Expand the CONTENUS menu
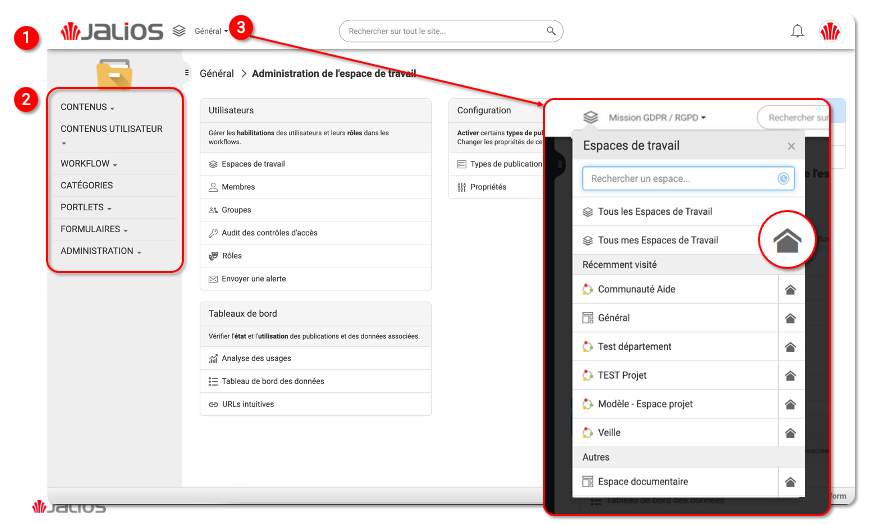Image resolution: width=870 pixels, height=524 pixels. (87, 107)
